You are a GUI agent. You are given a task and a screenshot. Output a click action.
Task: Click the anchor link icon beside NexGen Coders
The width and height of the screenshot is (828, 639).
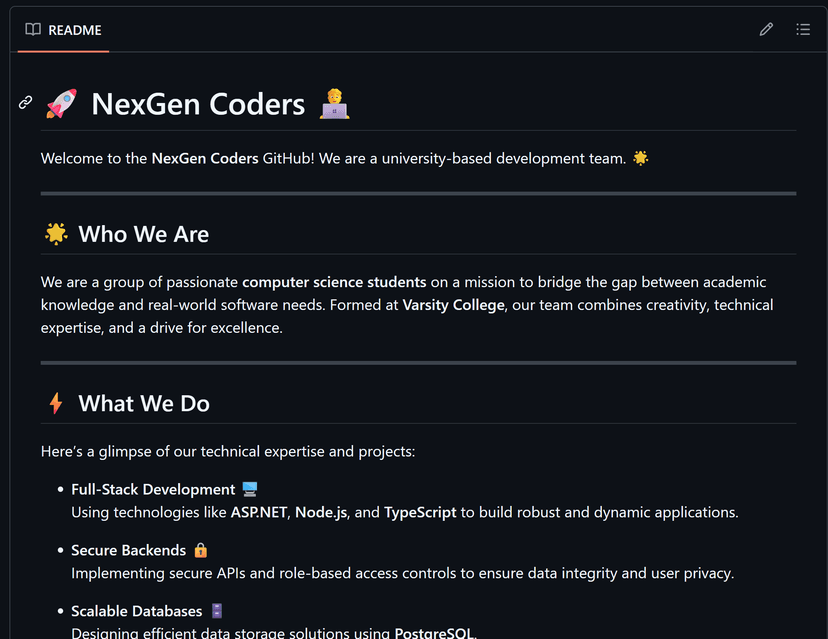click(x=26, y=102)
